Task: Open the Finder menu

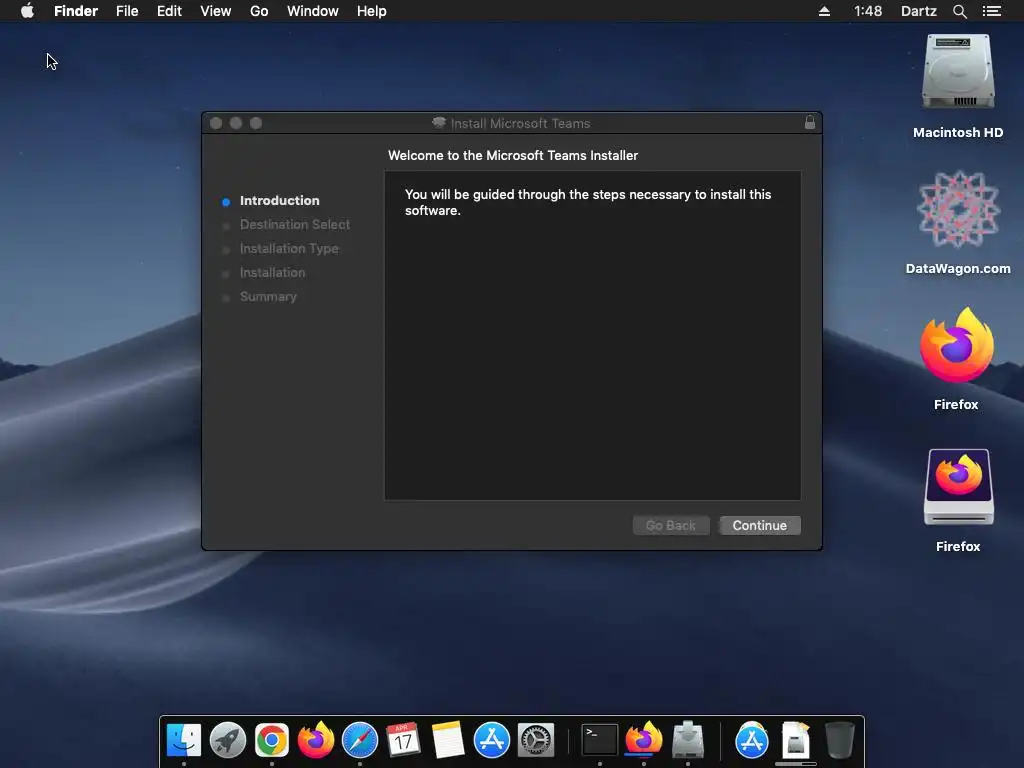Action: [x=76, y=11]
